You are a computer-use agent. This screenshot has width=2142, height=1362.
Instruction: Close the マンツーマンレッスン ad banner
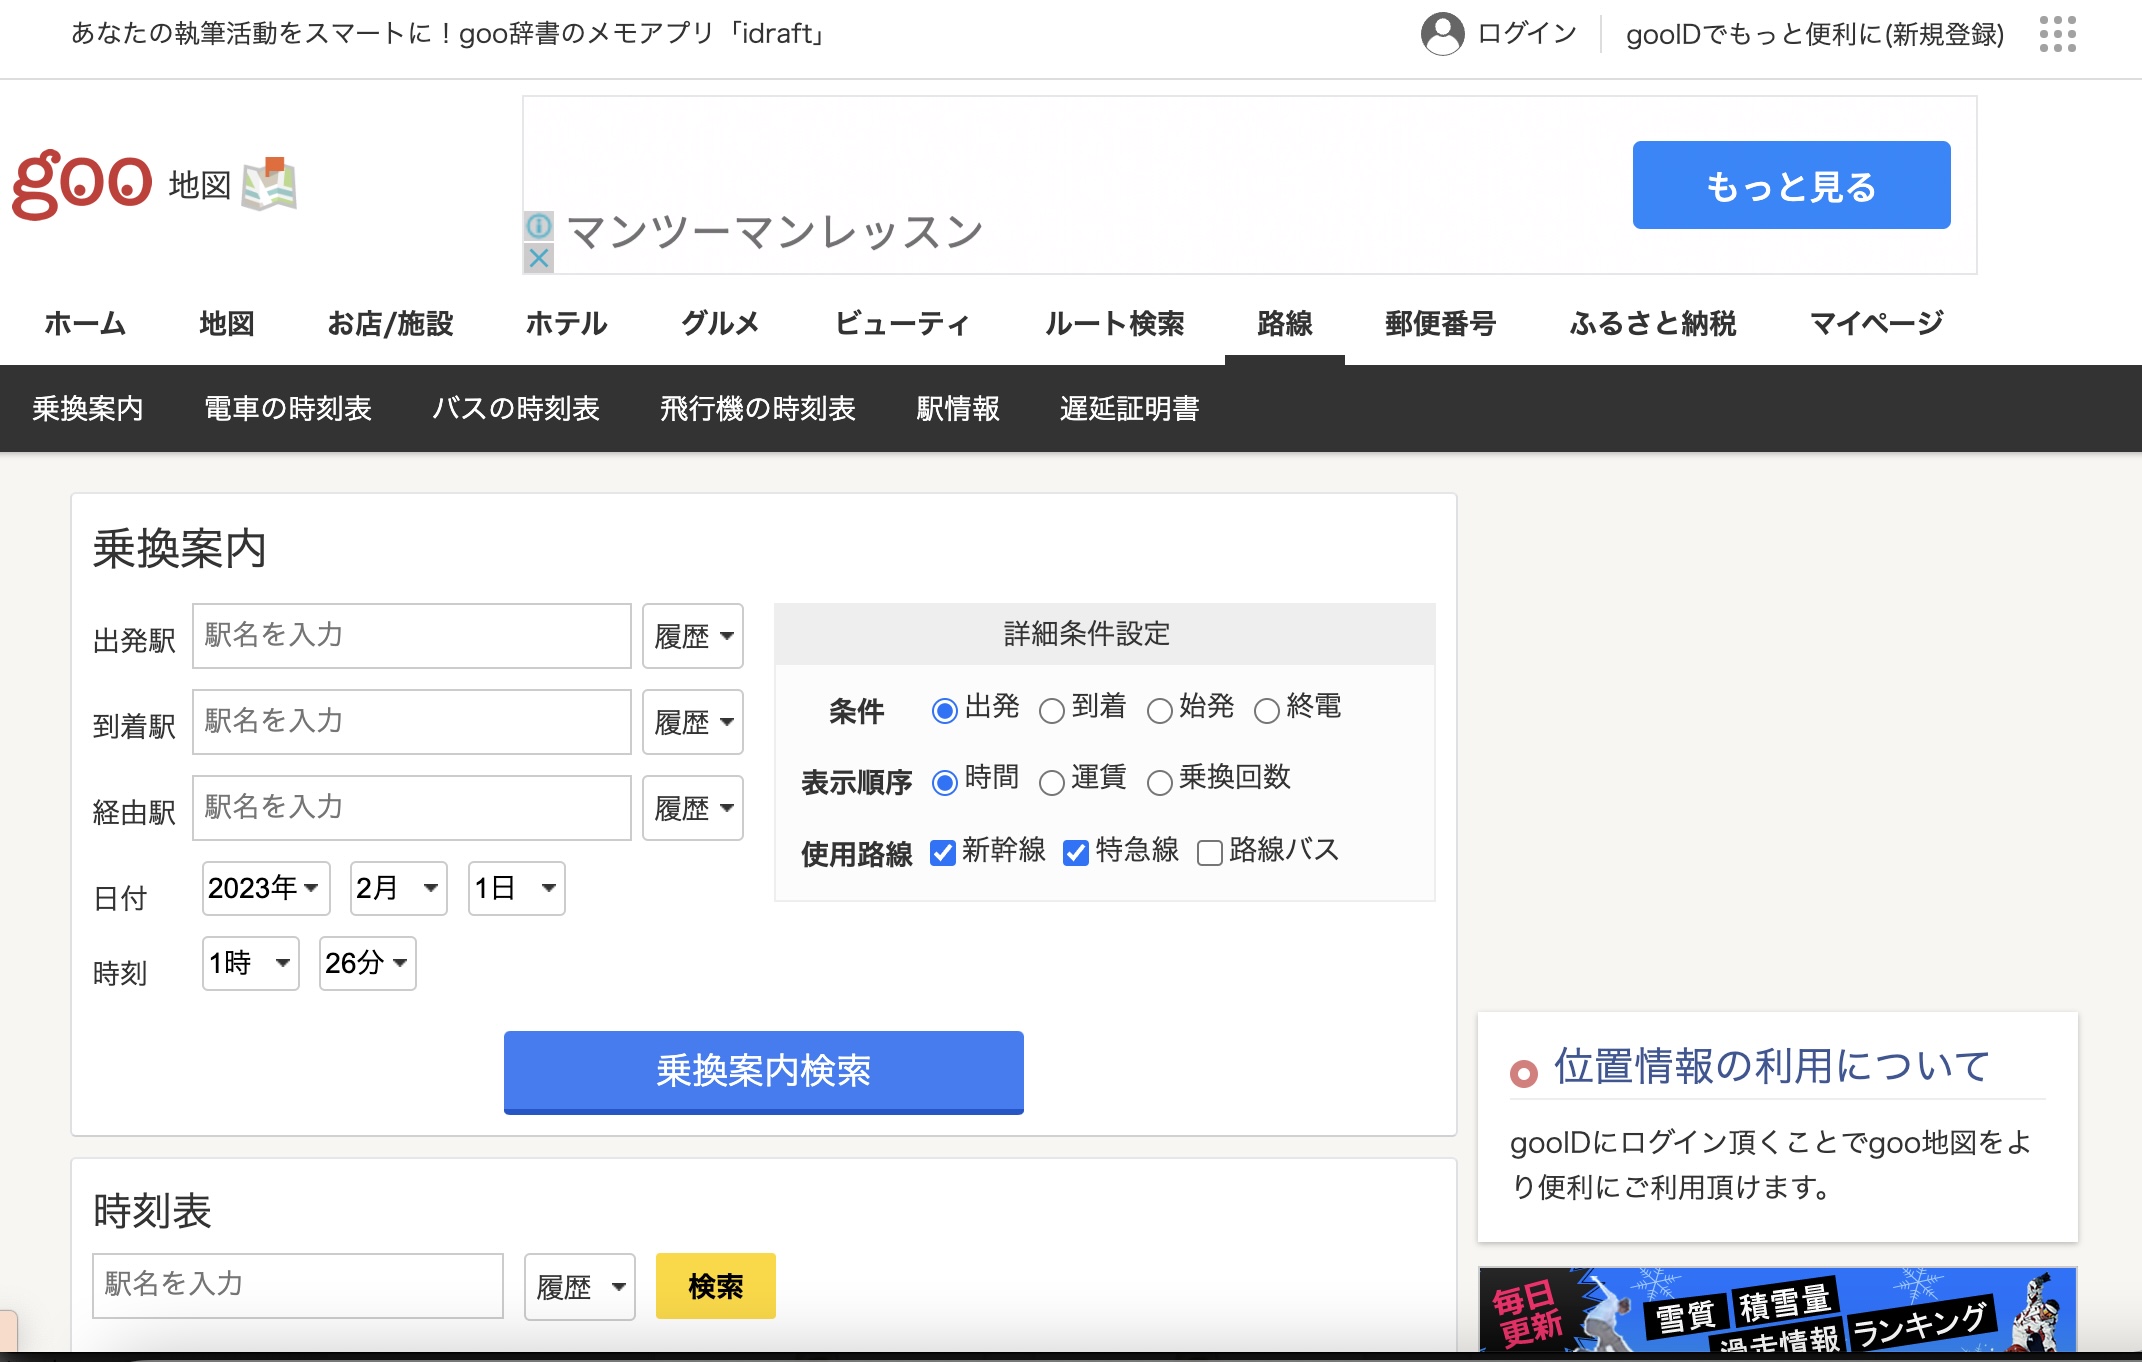(x=540, y=258)
